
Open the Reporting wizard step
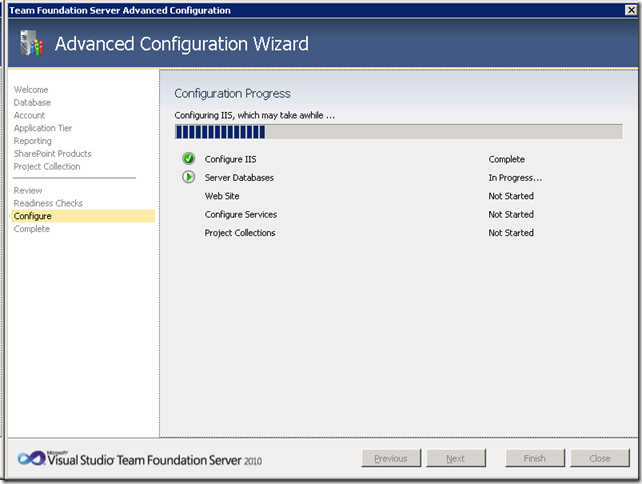33,142
